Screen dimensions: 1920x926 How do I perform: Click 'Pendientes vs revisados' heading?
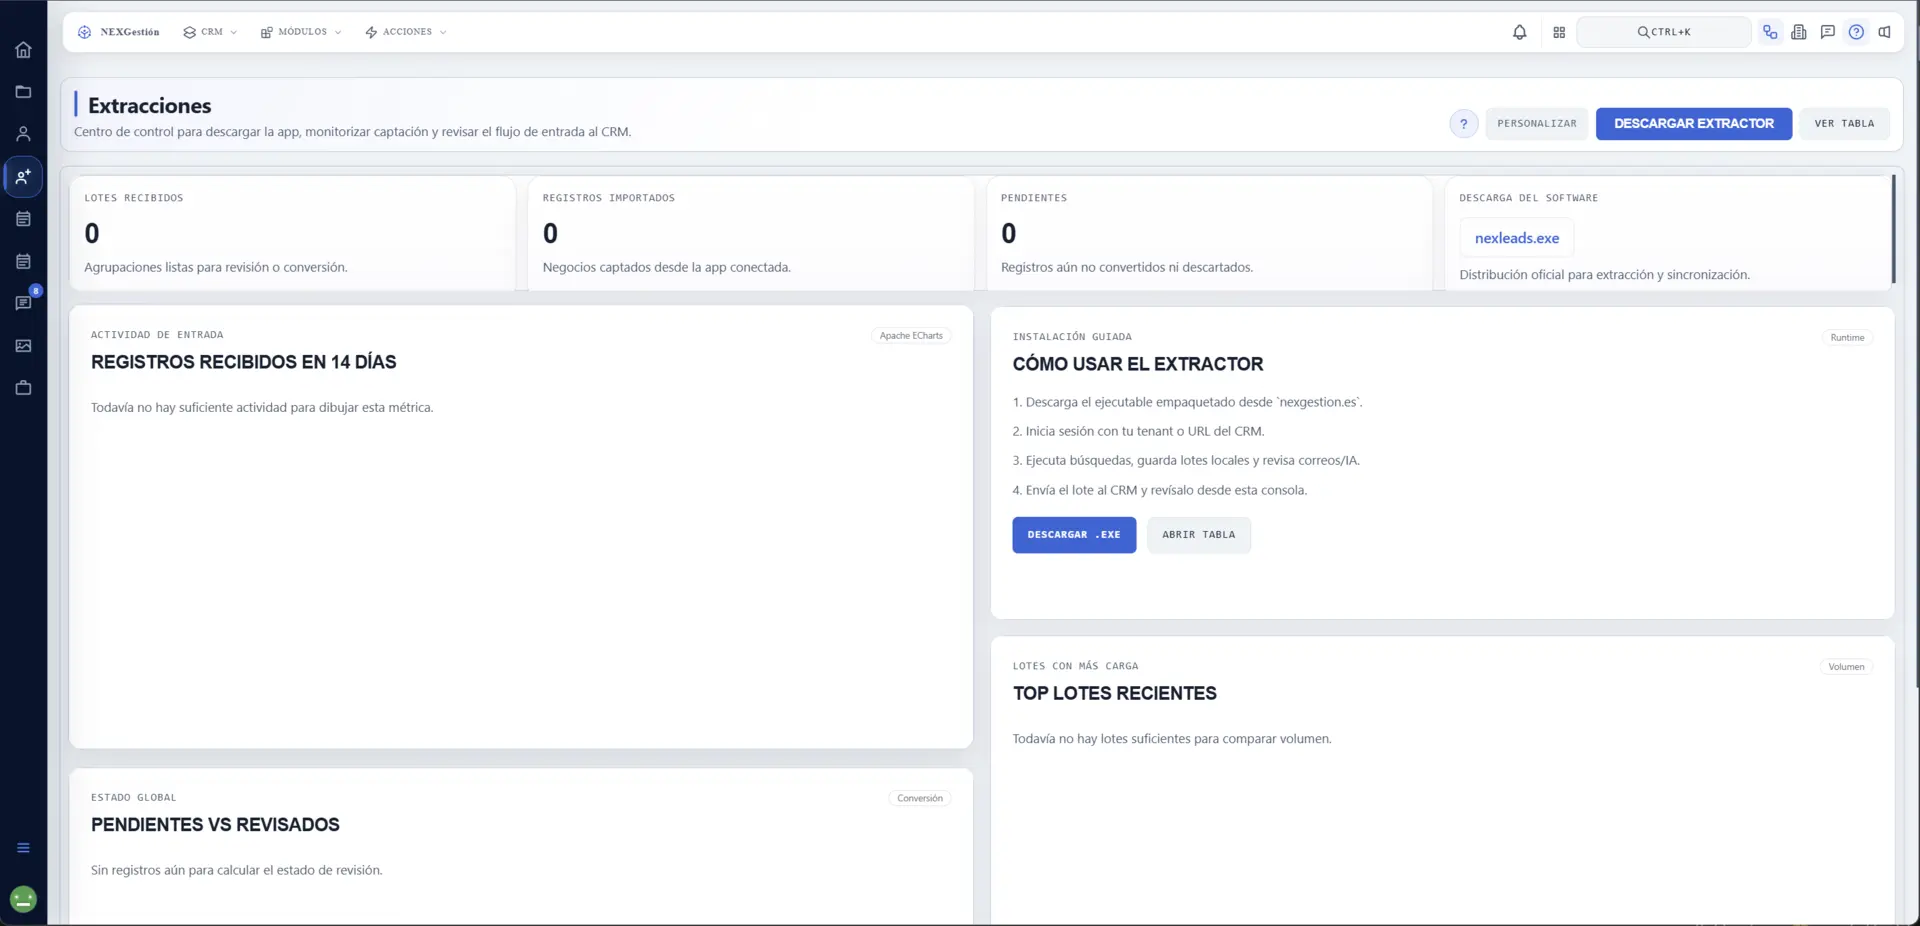215,825
